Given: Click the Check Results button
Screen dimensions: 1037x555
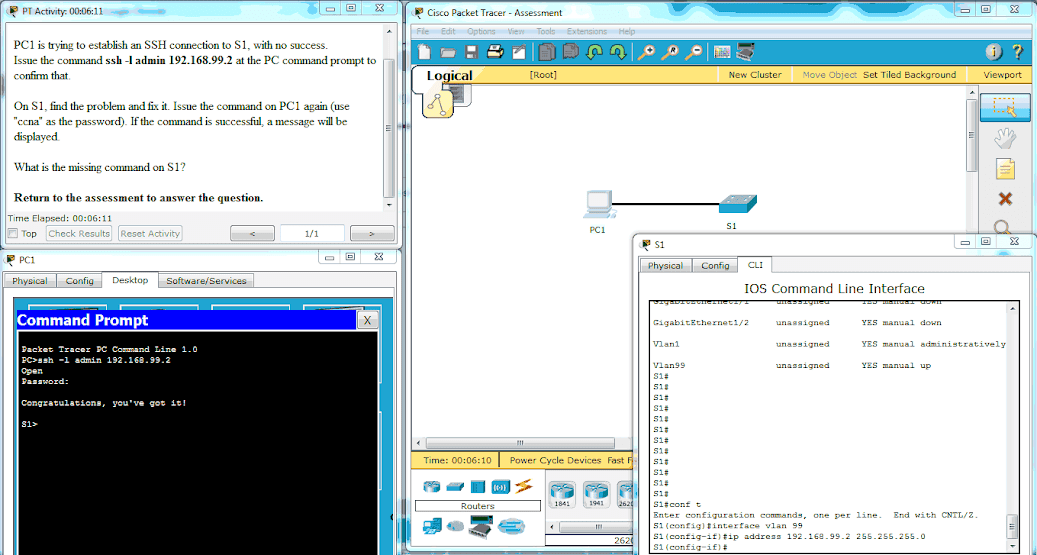Looking at the screenshot, I should (x=79, y=234).
